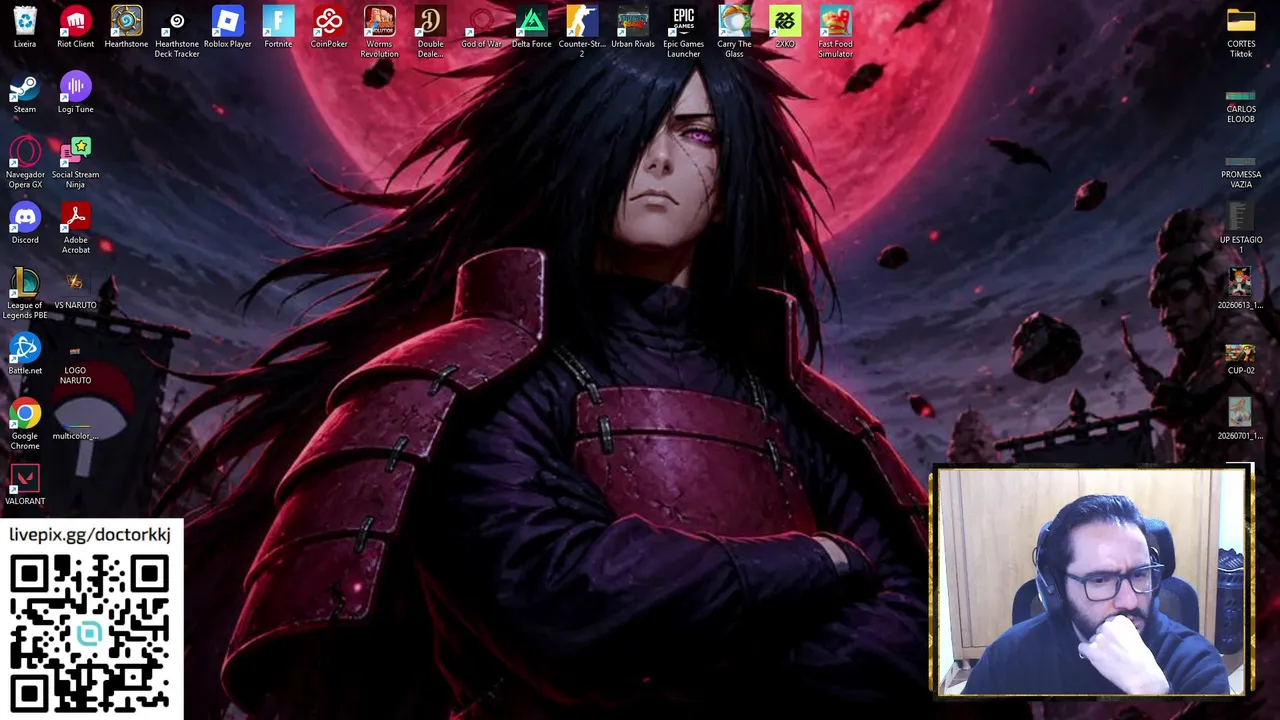Open the Logi Tune icon
This screenshot has height=720, width=1280.
click(75, 87)
